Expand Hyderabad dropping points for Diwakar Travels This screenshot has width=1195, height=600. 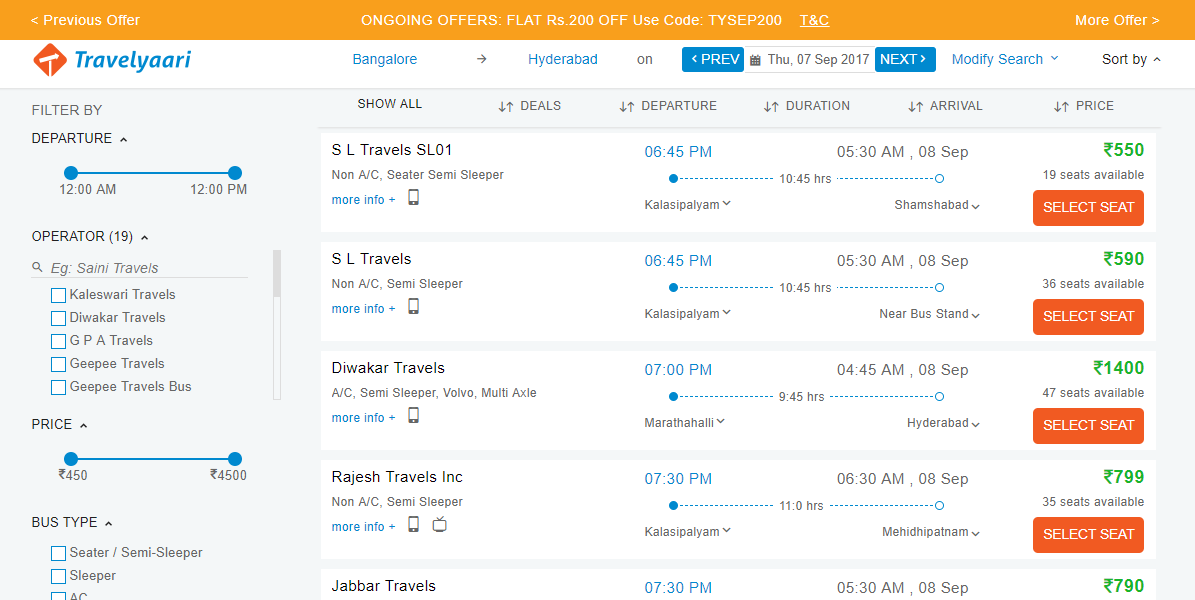pos(944,423)
